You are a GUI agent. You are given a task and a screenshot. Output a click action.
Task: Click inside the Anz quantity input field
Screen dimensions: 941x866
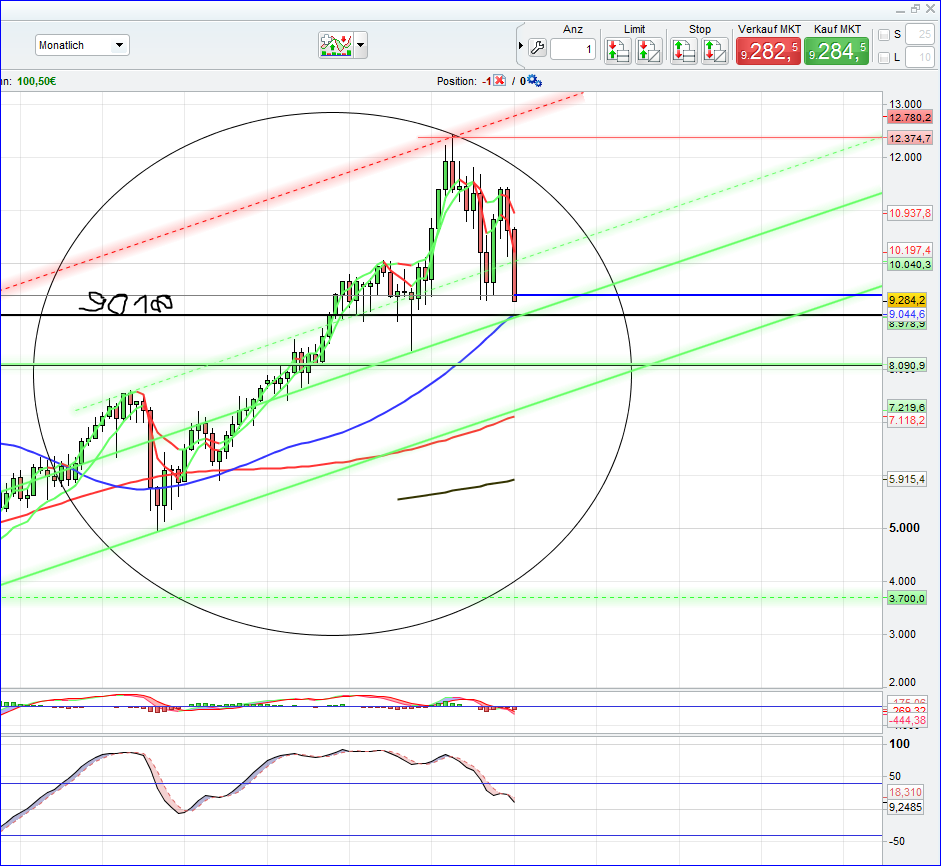point(573,48)
